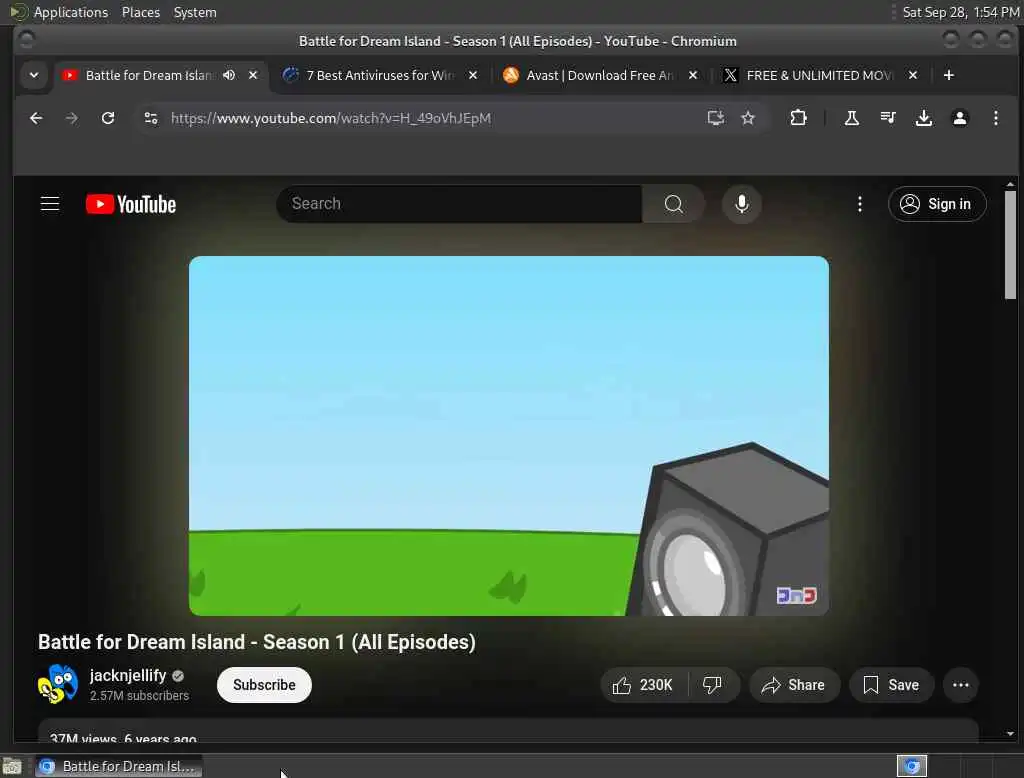Go to YouTube home via logo
The height and width of the screenshot is (778, 1024).
point(131,204)
